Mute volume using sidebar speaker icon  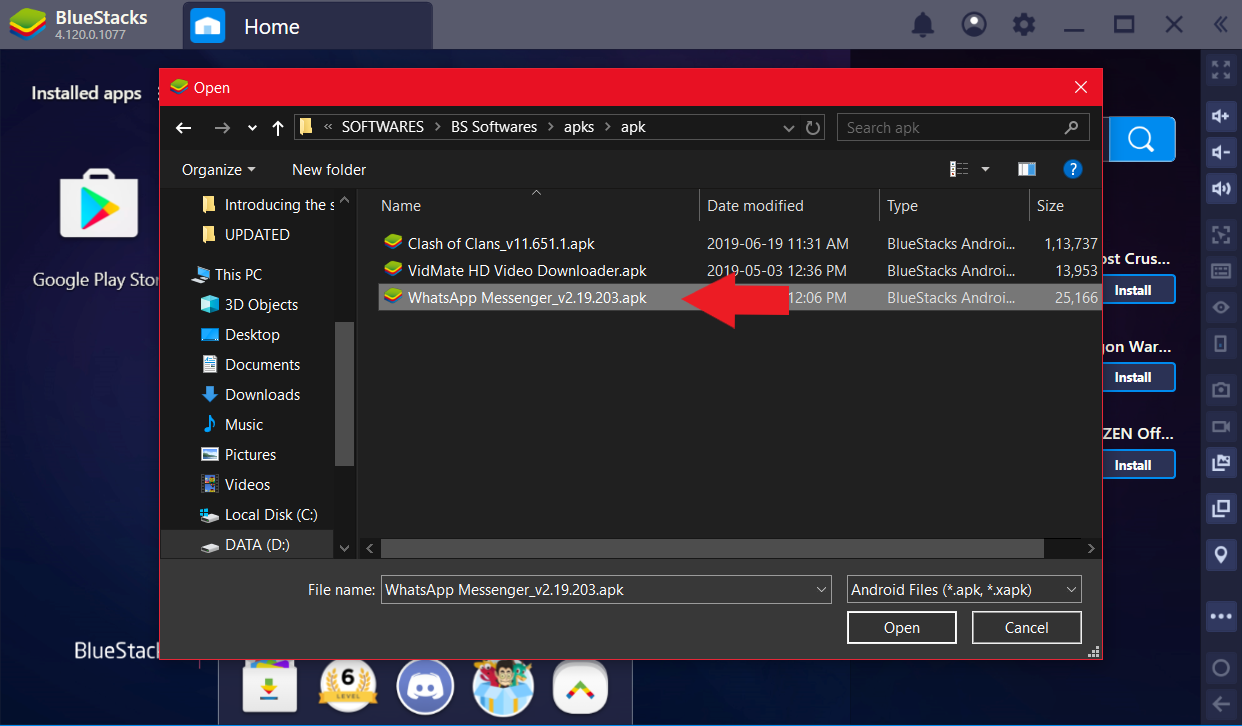click(x=1220, y=189)
